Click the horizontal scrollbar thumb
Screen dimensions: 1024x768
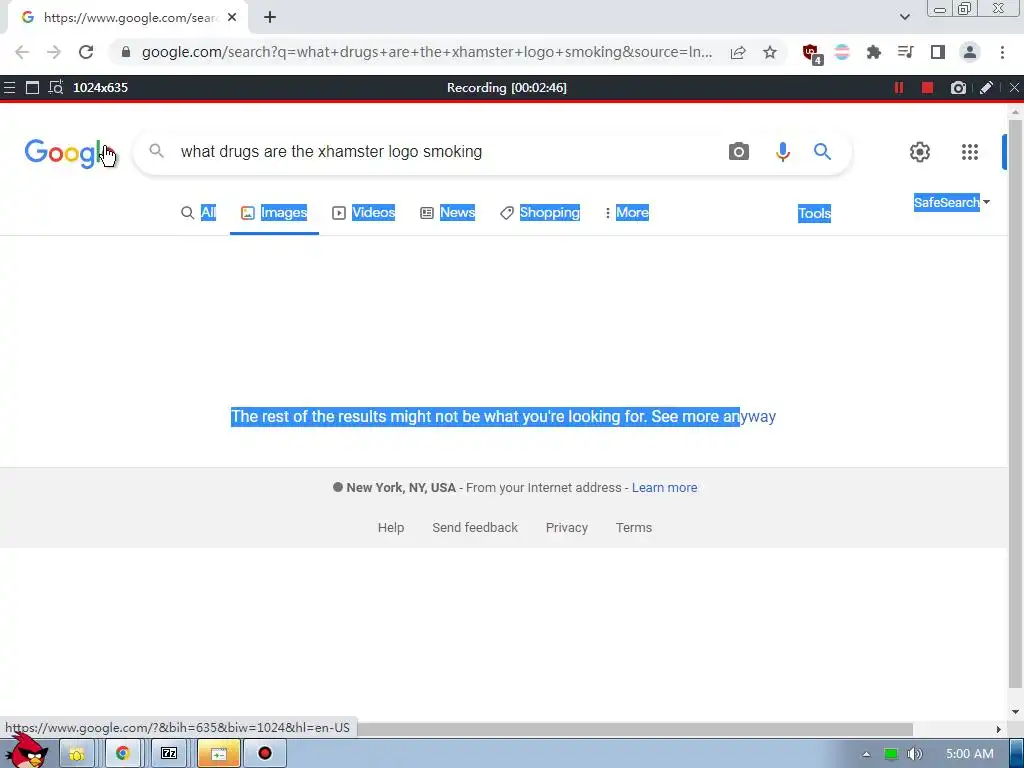click(635, 729)
